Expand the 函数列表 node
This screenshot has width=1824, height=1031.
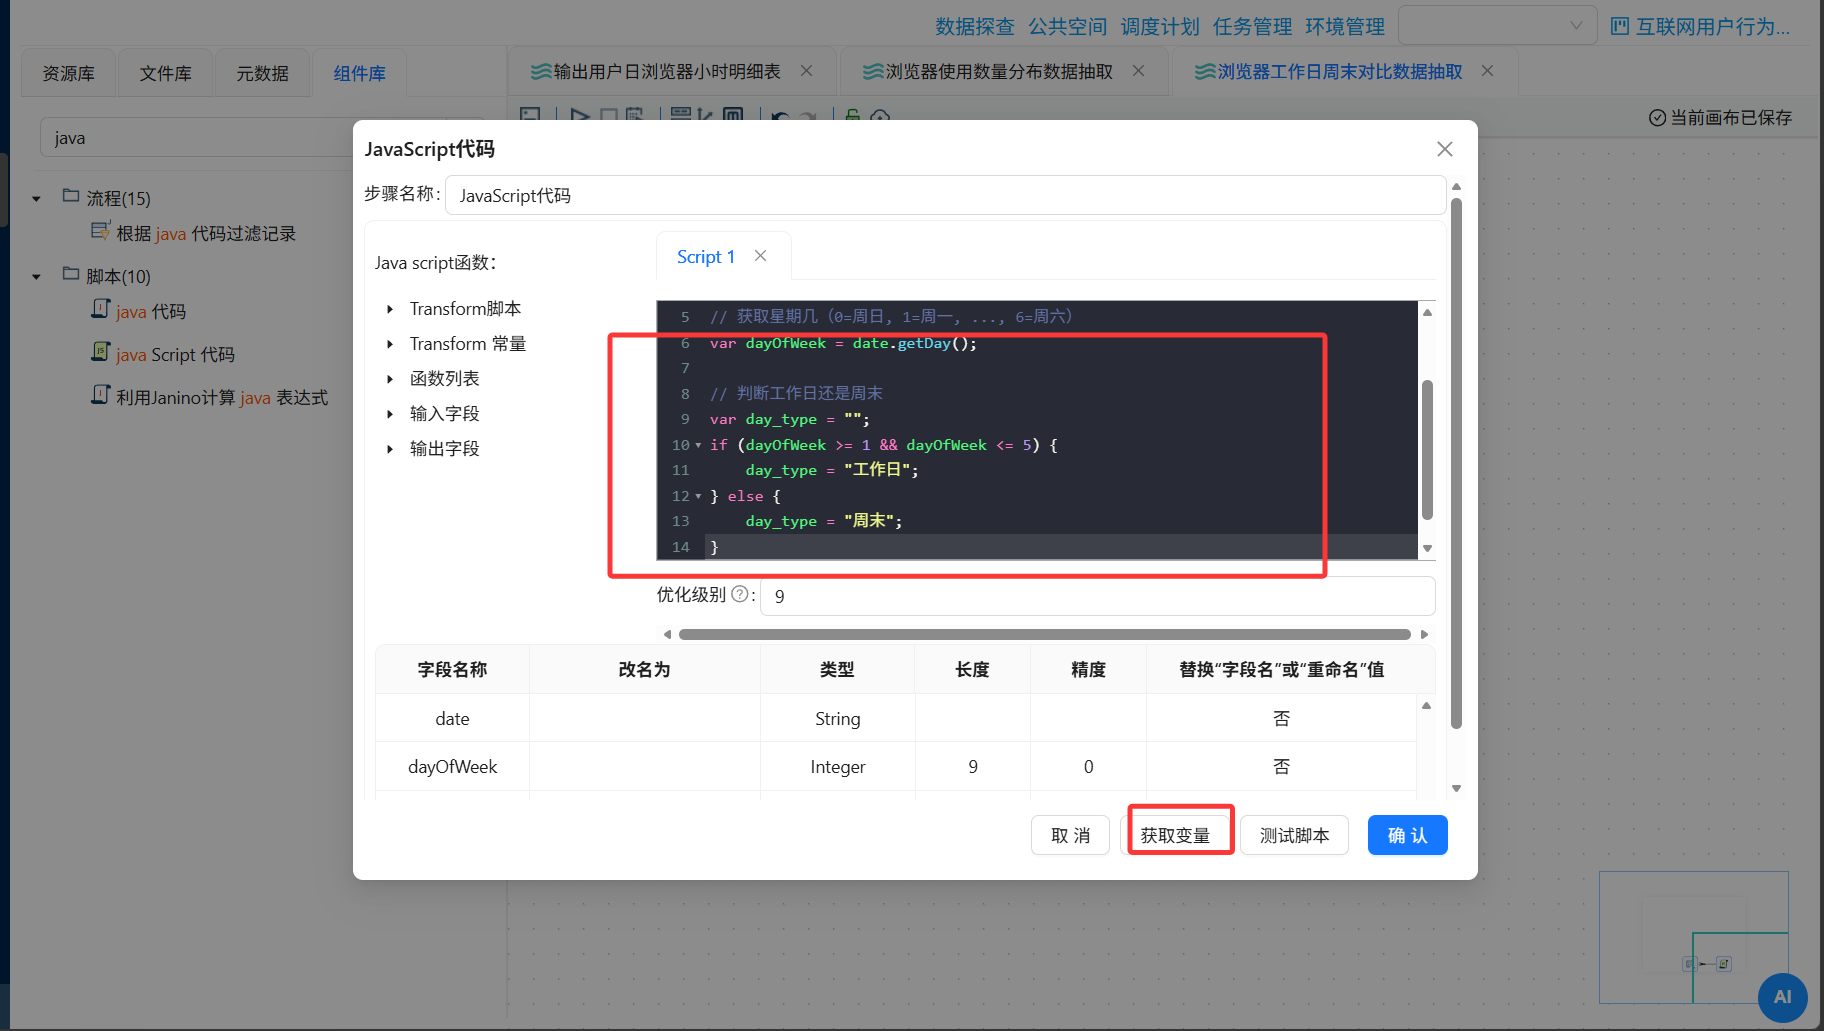390,379
